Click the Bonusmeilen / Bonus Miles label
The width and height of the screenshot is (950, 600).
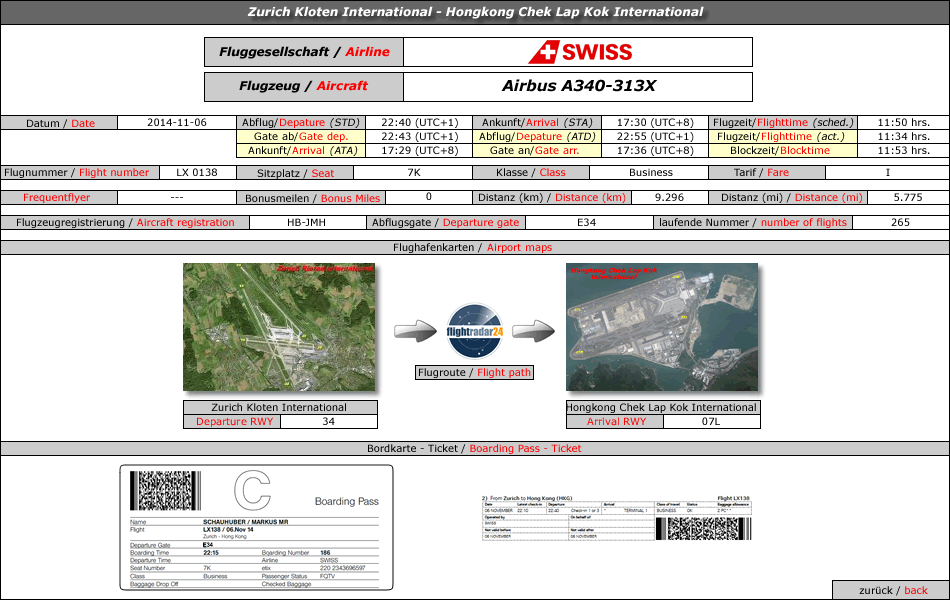312,198
